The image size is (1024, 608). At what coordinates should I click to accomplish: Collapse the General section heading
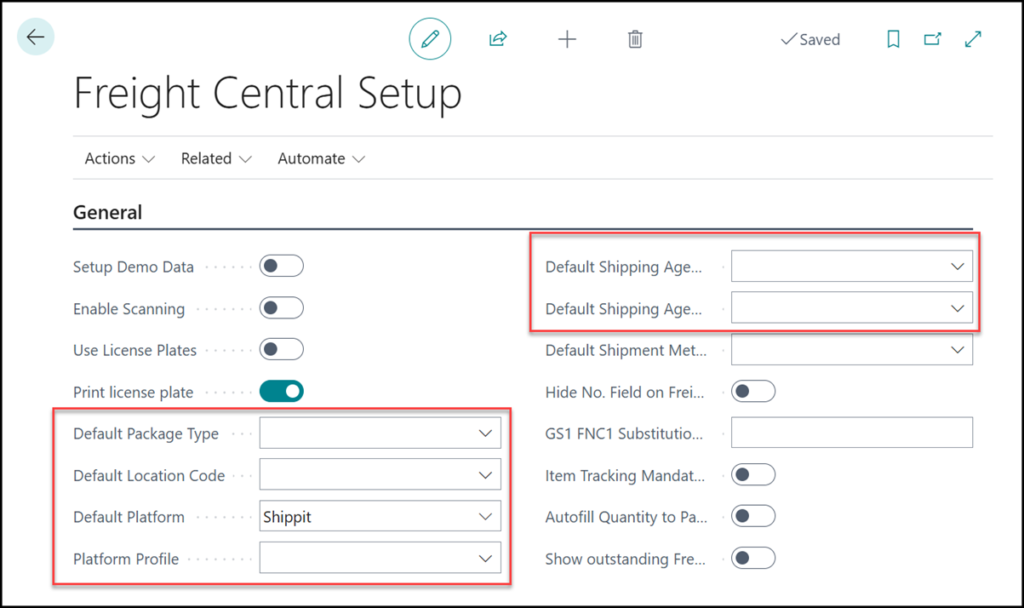click(108, 212)
